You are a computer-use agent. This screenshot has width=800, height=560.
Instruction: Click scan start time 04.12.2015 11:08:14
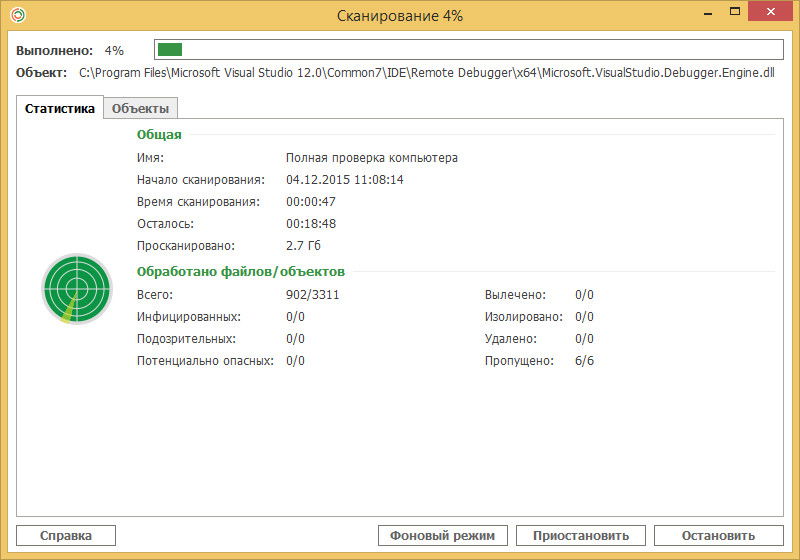coord(344,180)
